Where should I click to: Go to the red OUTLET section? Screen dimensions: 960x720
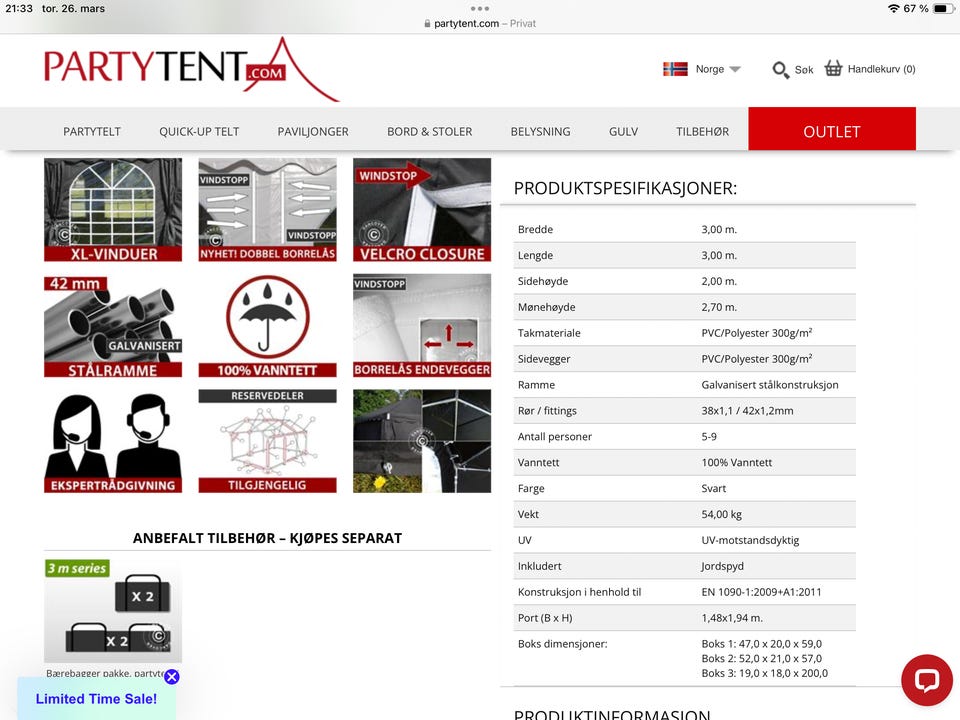pyautogui.click(x=832, y=129)
